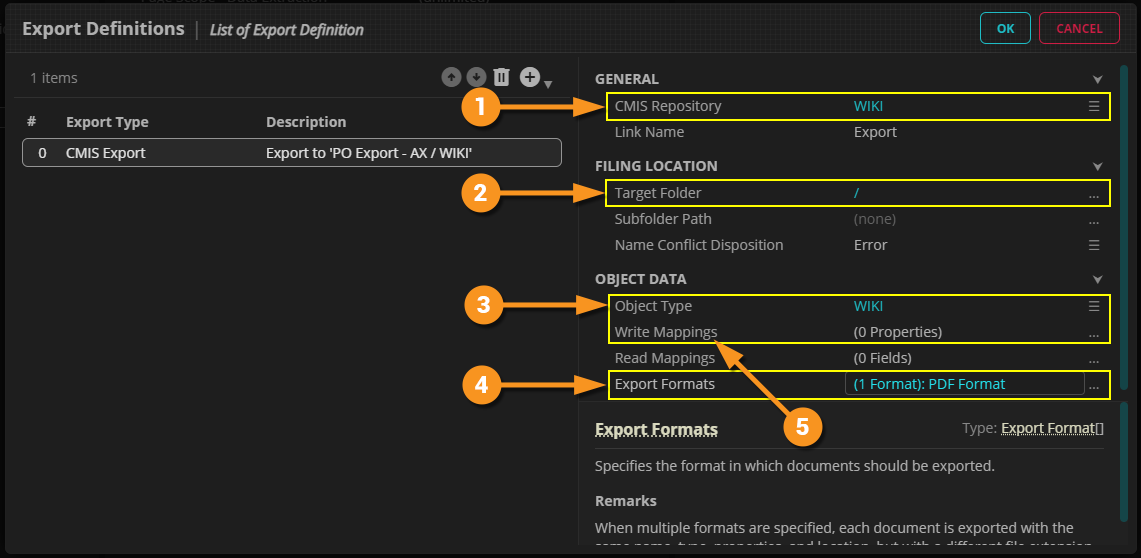The width and height of the screenshot is (1141, 558).
Task: Open the add-item dropdown arrow beside plus
Action: click(548, 83)
